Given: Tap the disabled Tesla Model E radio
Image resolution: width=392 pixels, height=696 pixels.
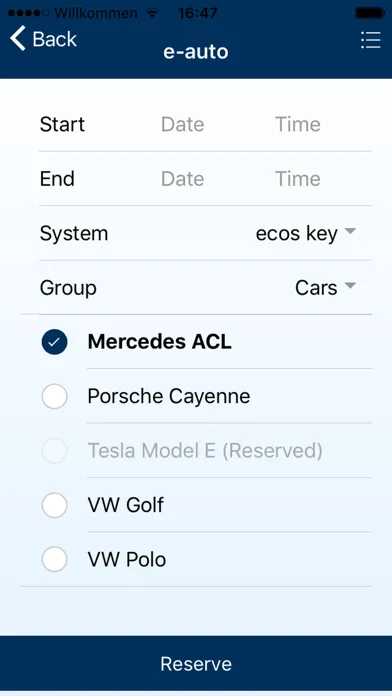Looking at the screenshot, I should [x=54, y=451].
